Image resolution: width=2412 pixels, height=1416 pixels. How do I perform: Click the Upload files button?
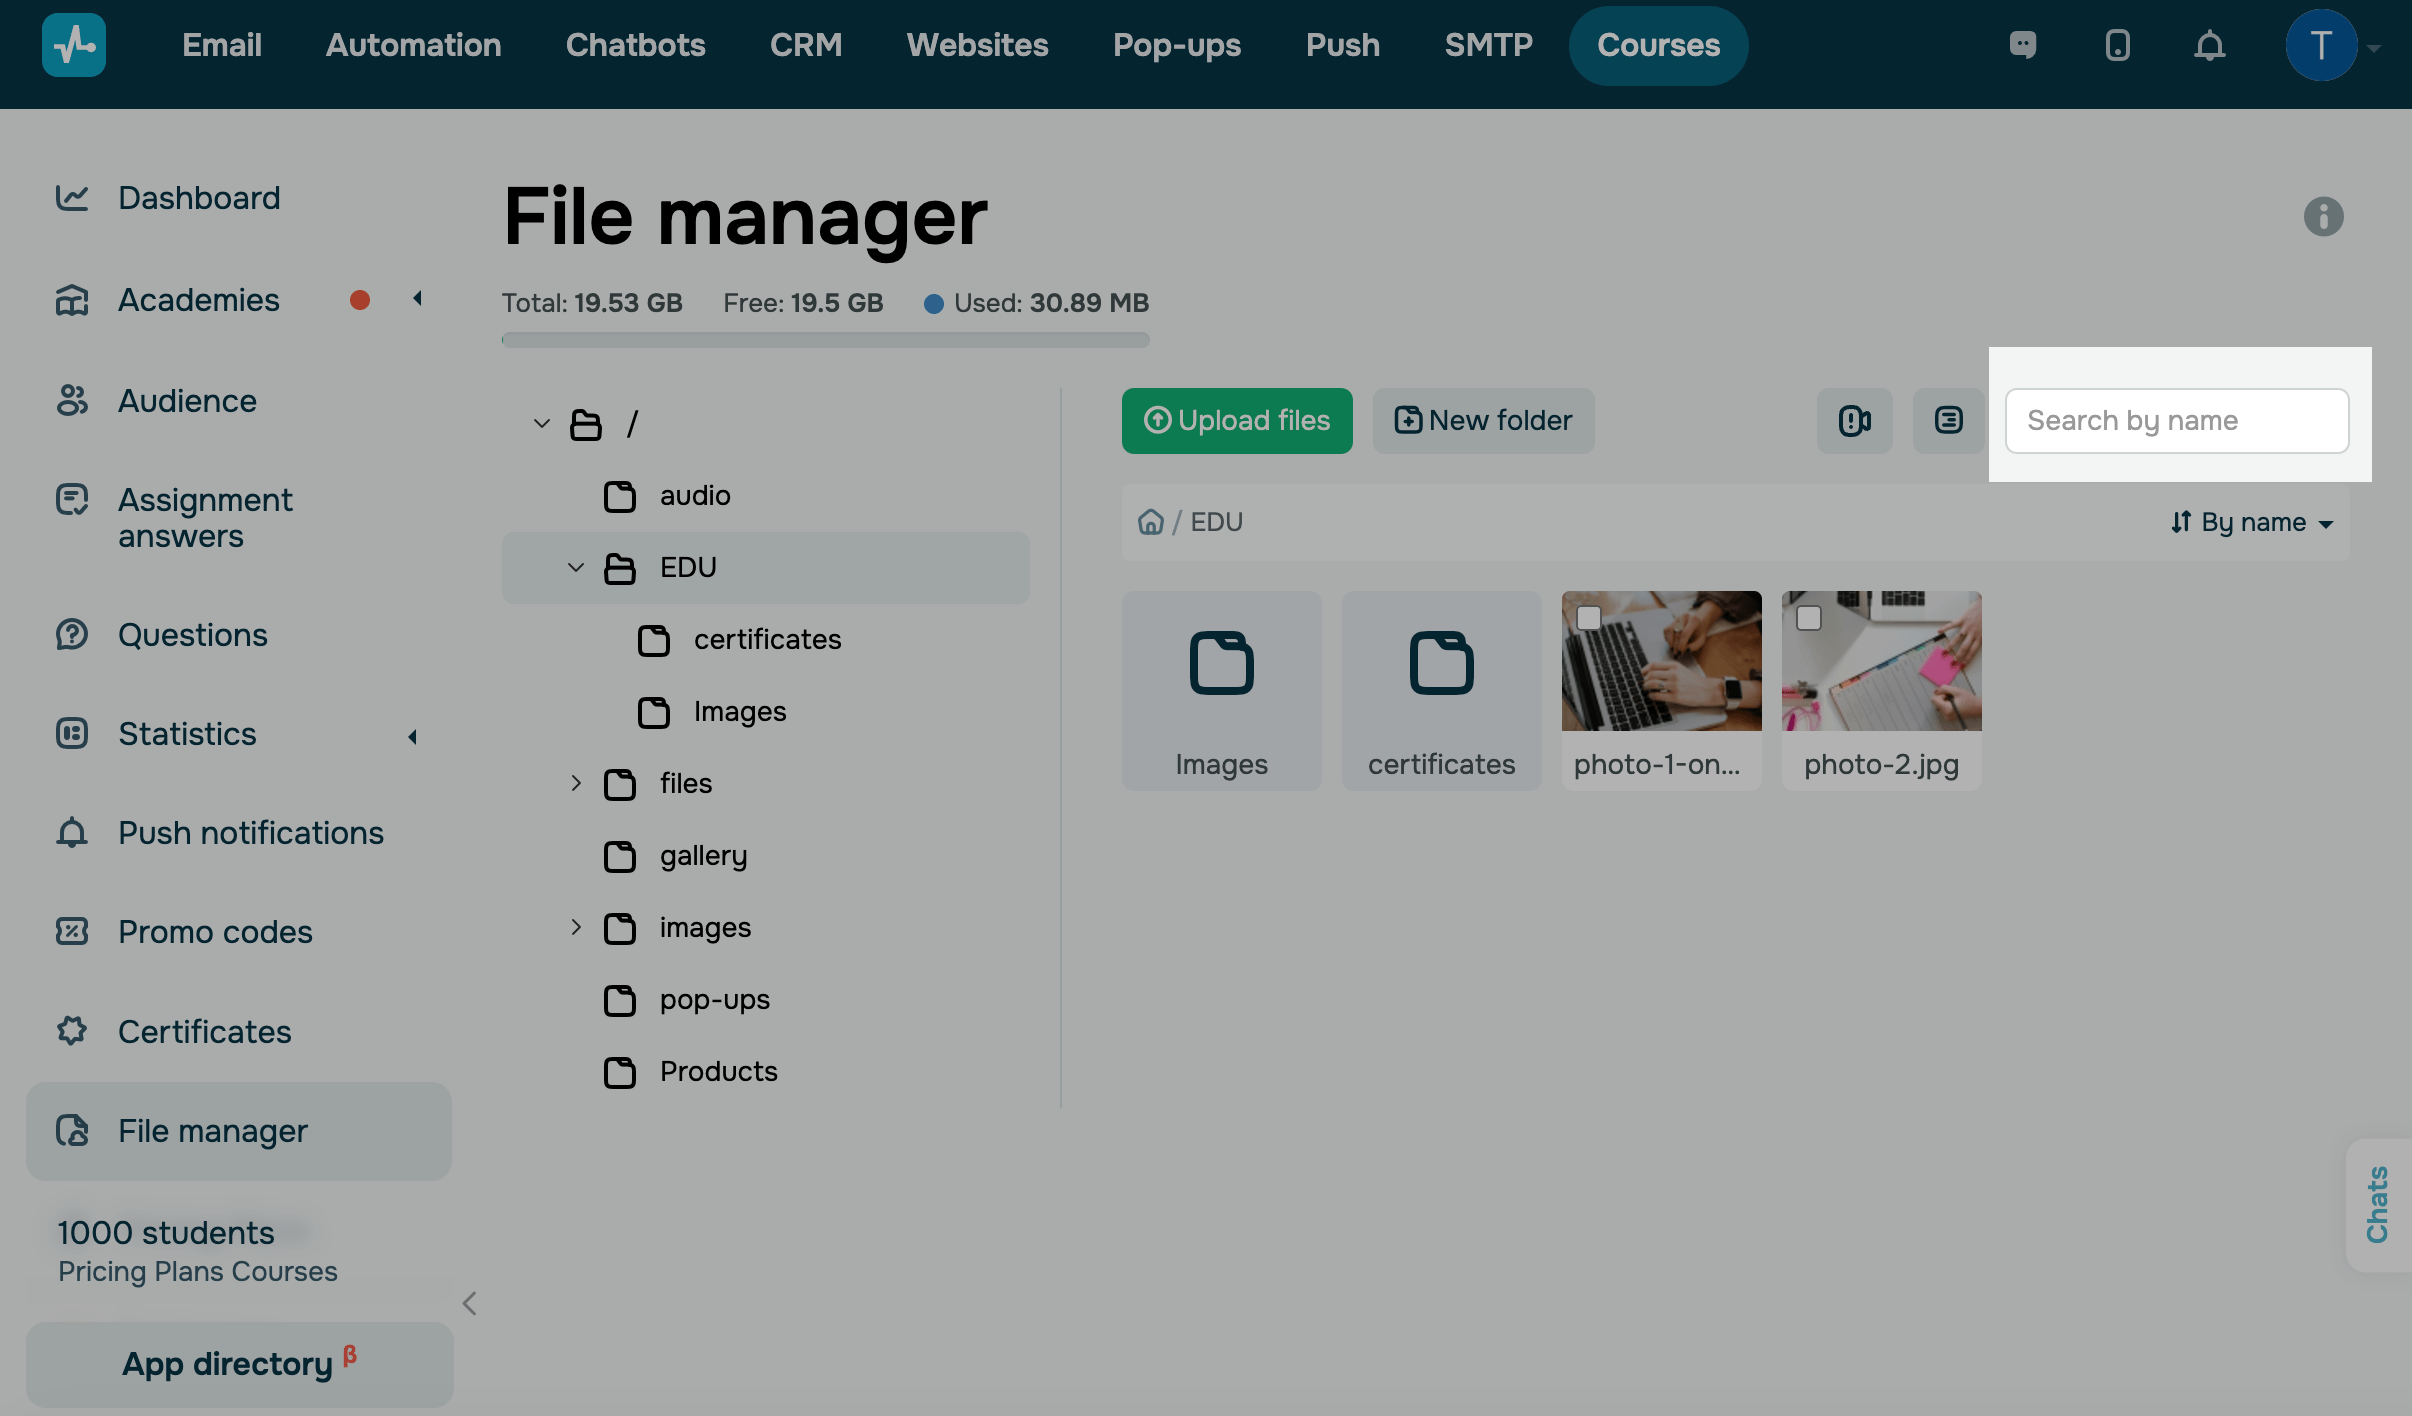coord(1237,421)
